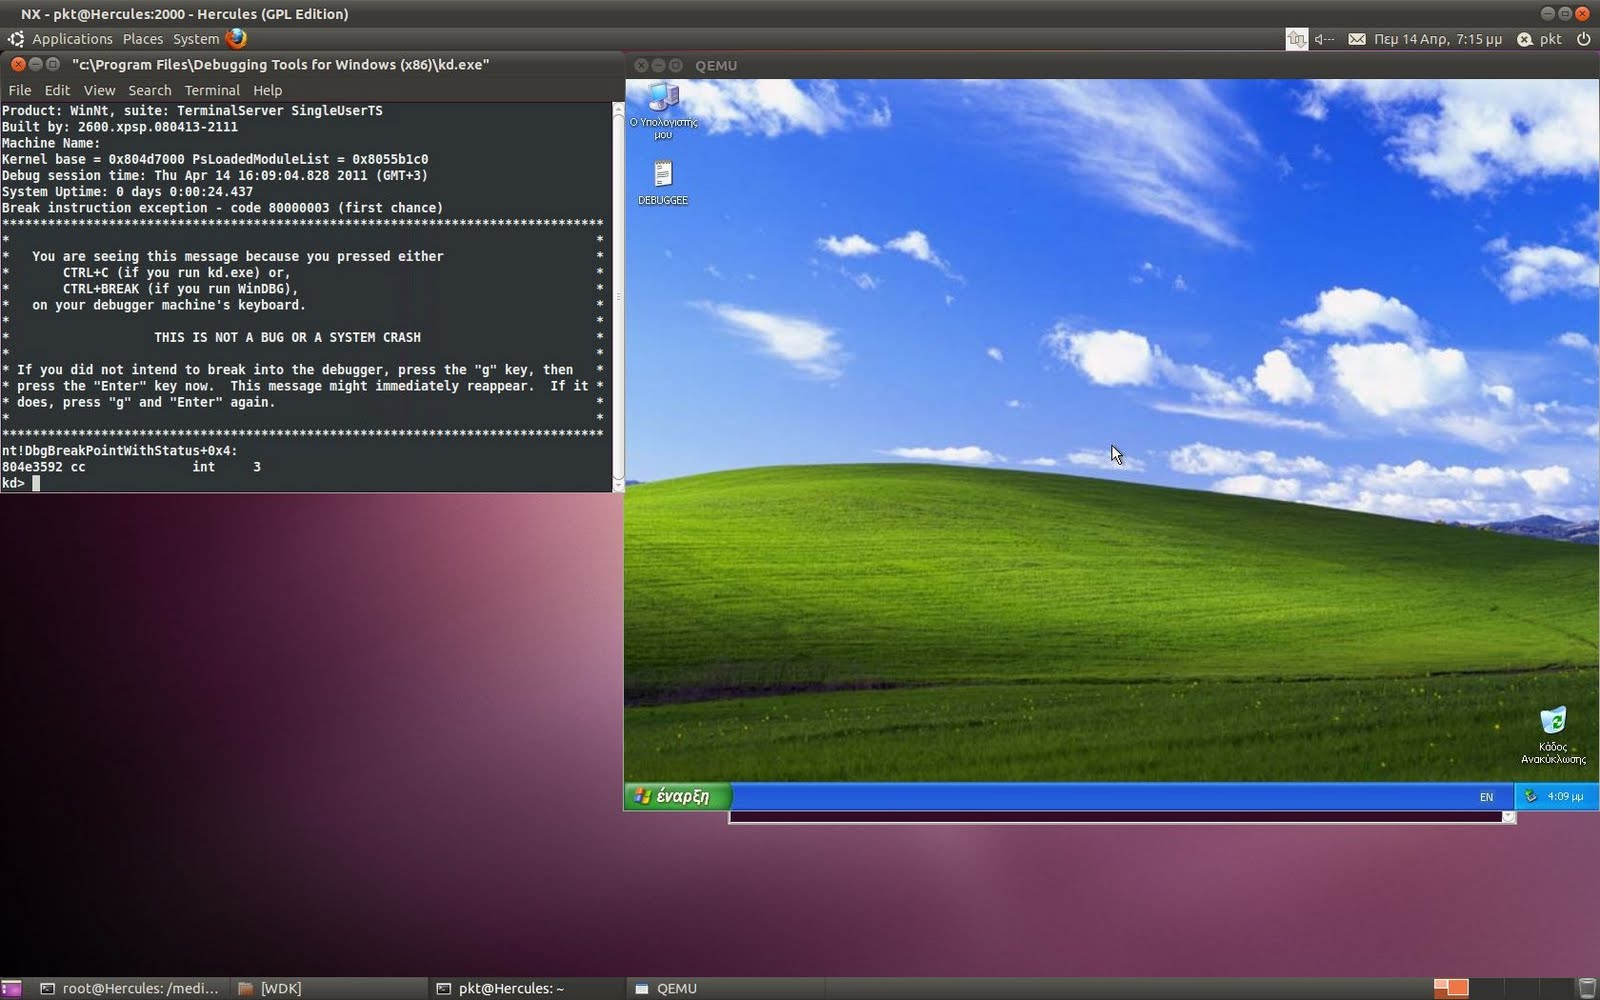Open the έναρξη Start button in QEMU
1600x1000 pixels.
point(678,796)
